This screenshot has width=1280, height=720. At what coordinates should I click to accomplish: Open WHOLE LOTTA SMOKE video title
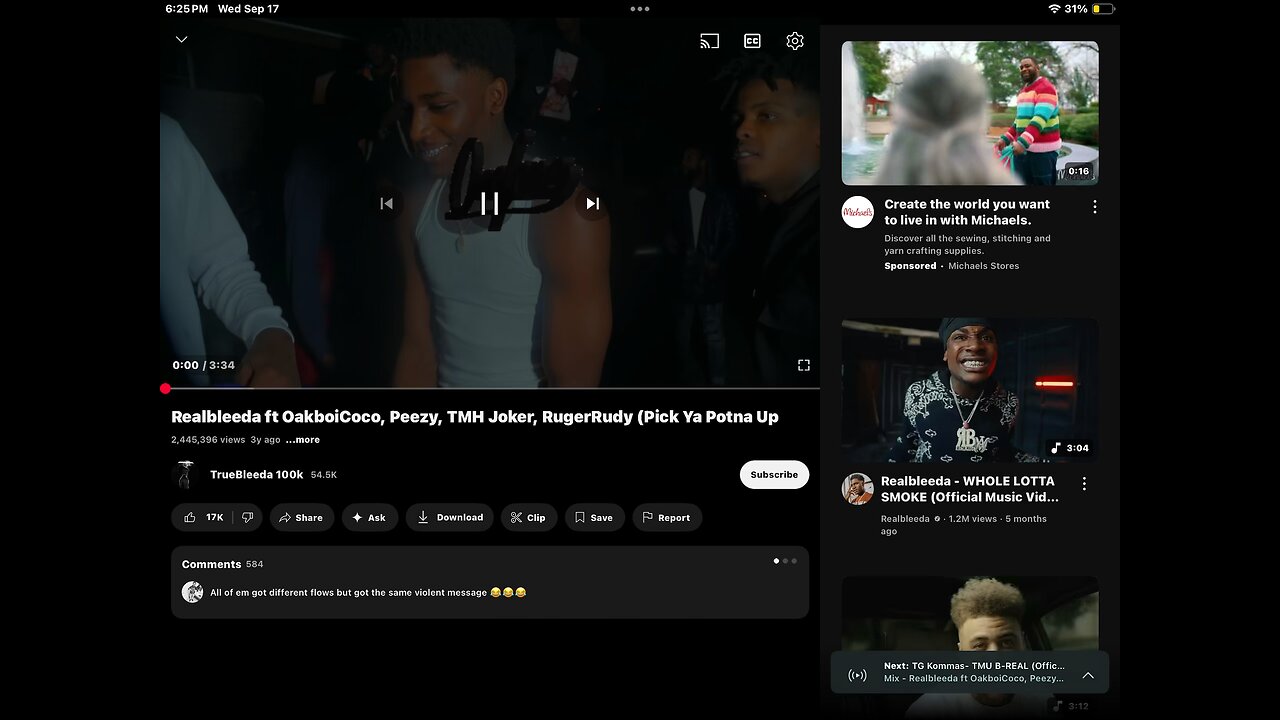[x=970, y=489]
